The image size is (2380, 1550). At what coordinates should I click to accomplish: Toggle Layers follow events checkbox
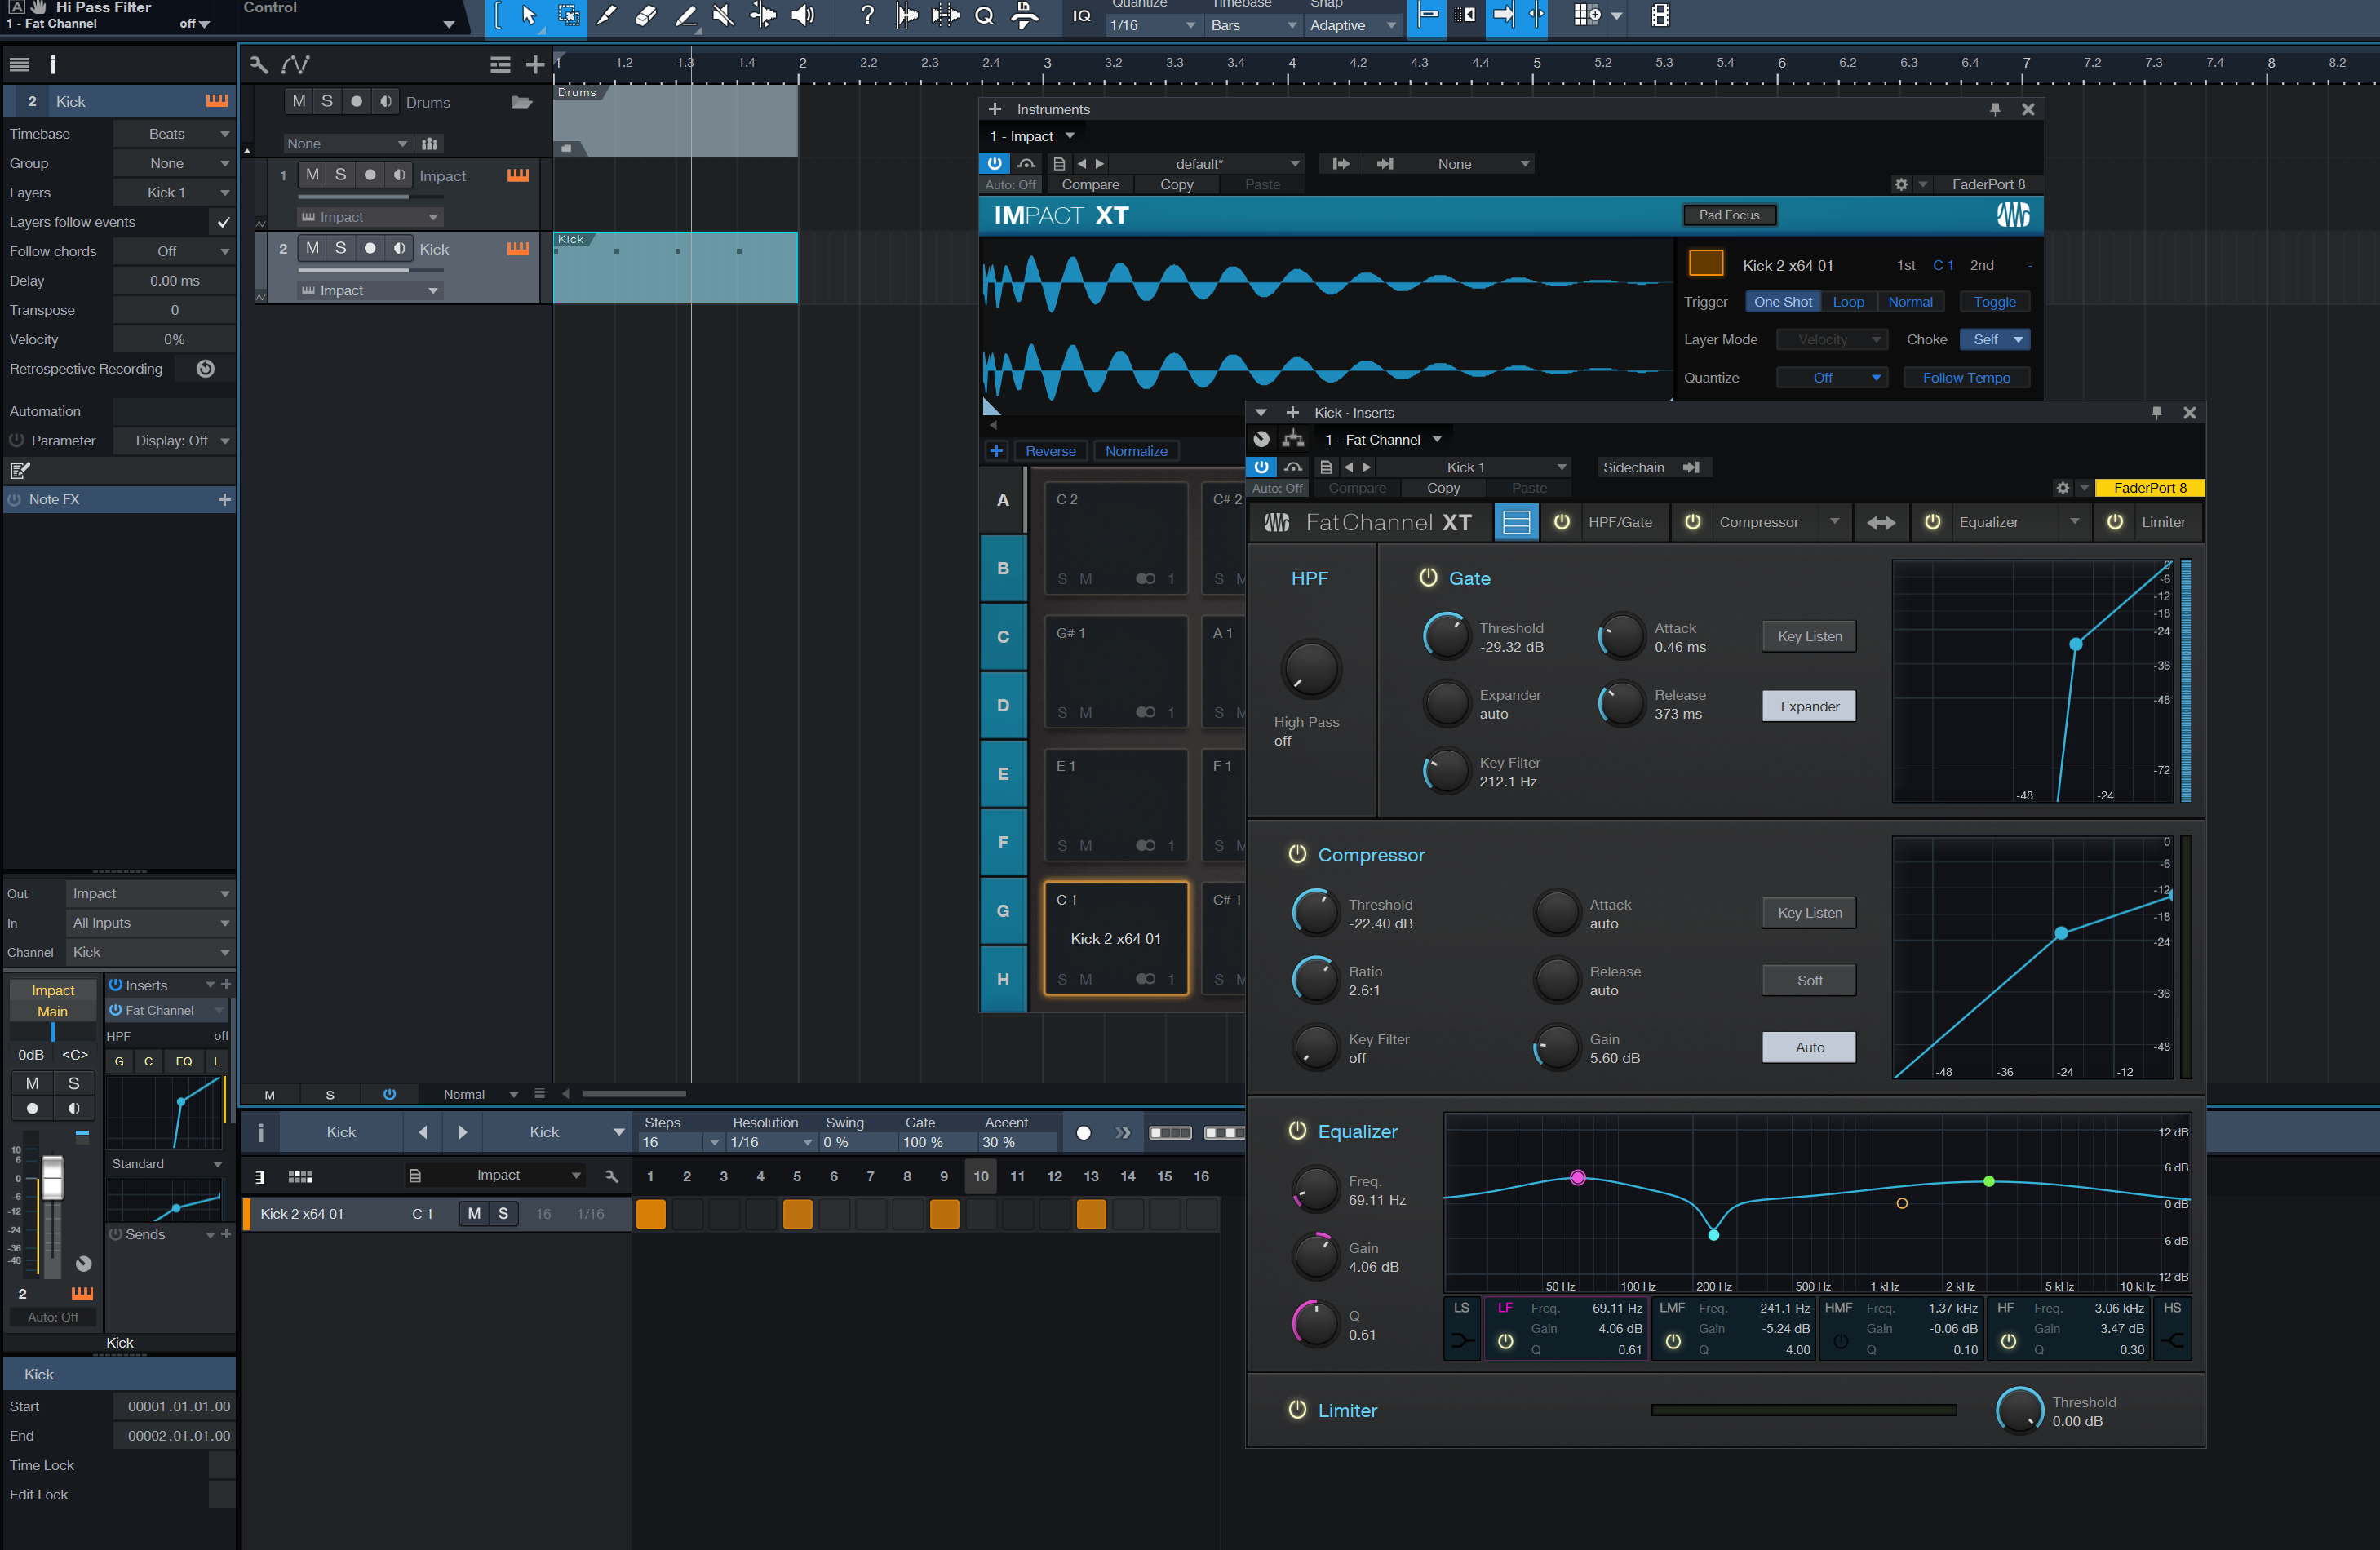pyautogui.click(x=224, y=222)
